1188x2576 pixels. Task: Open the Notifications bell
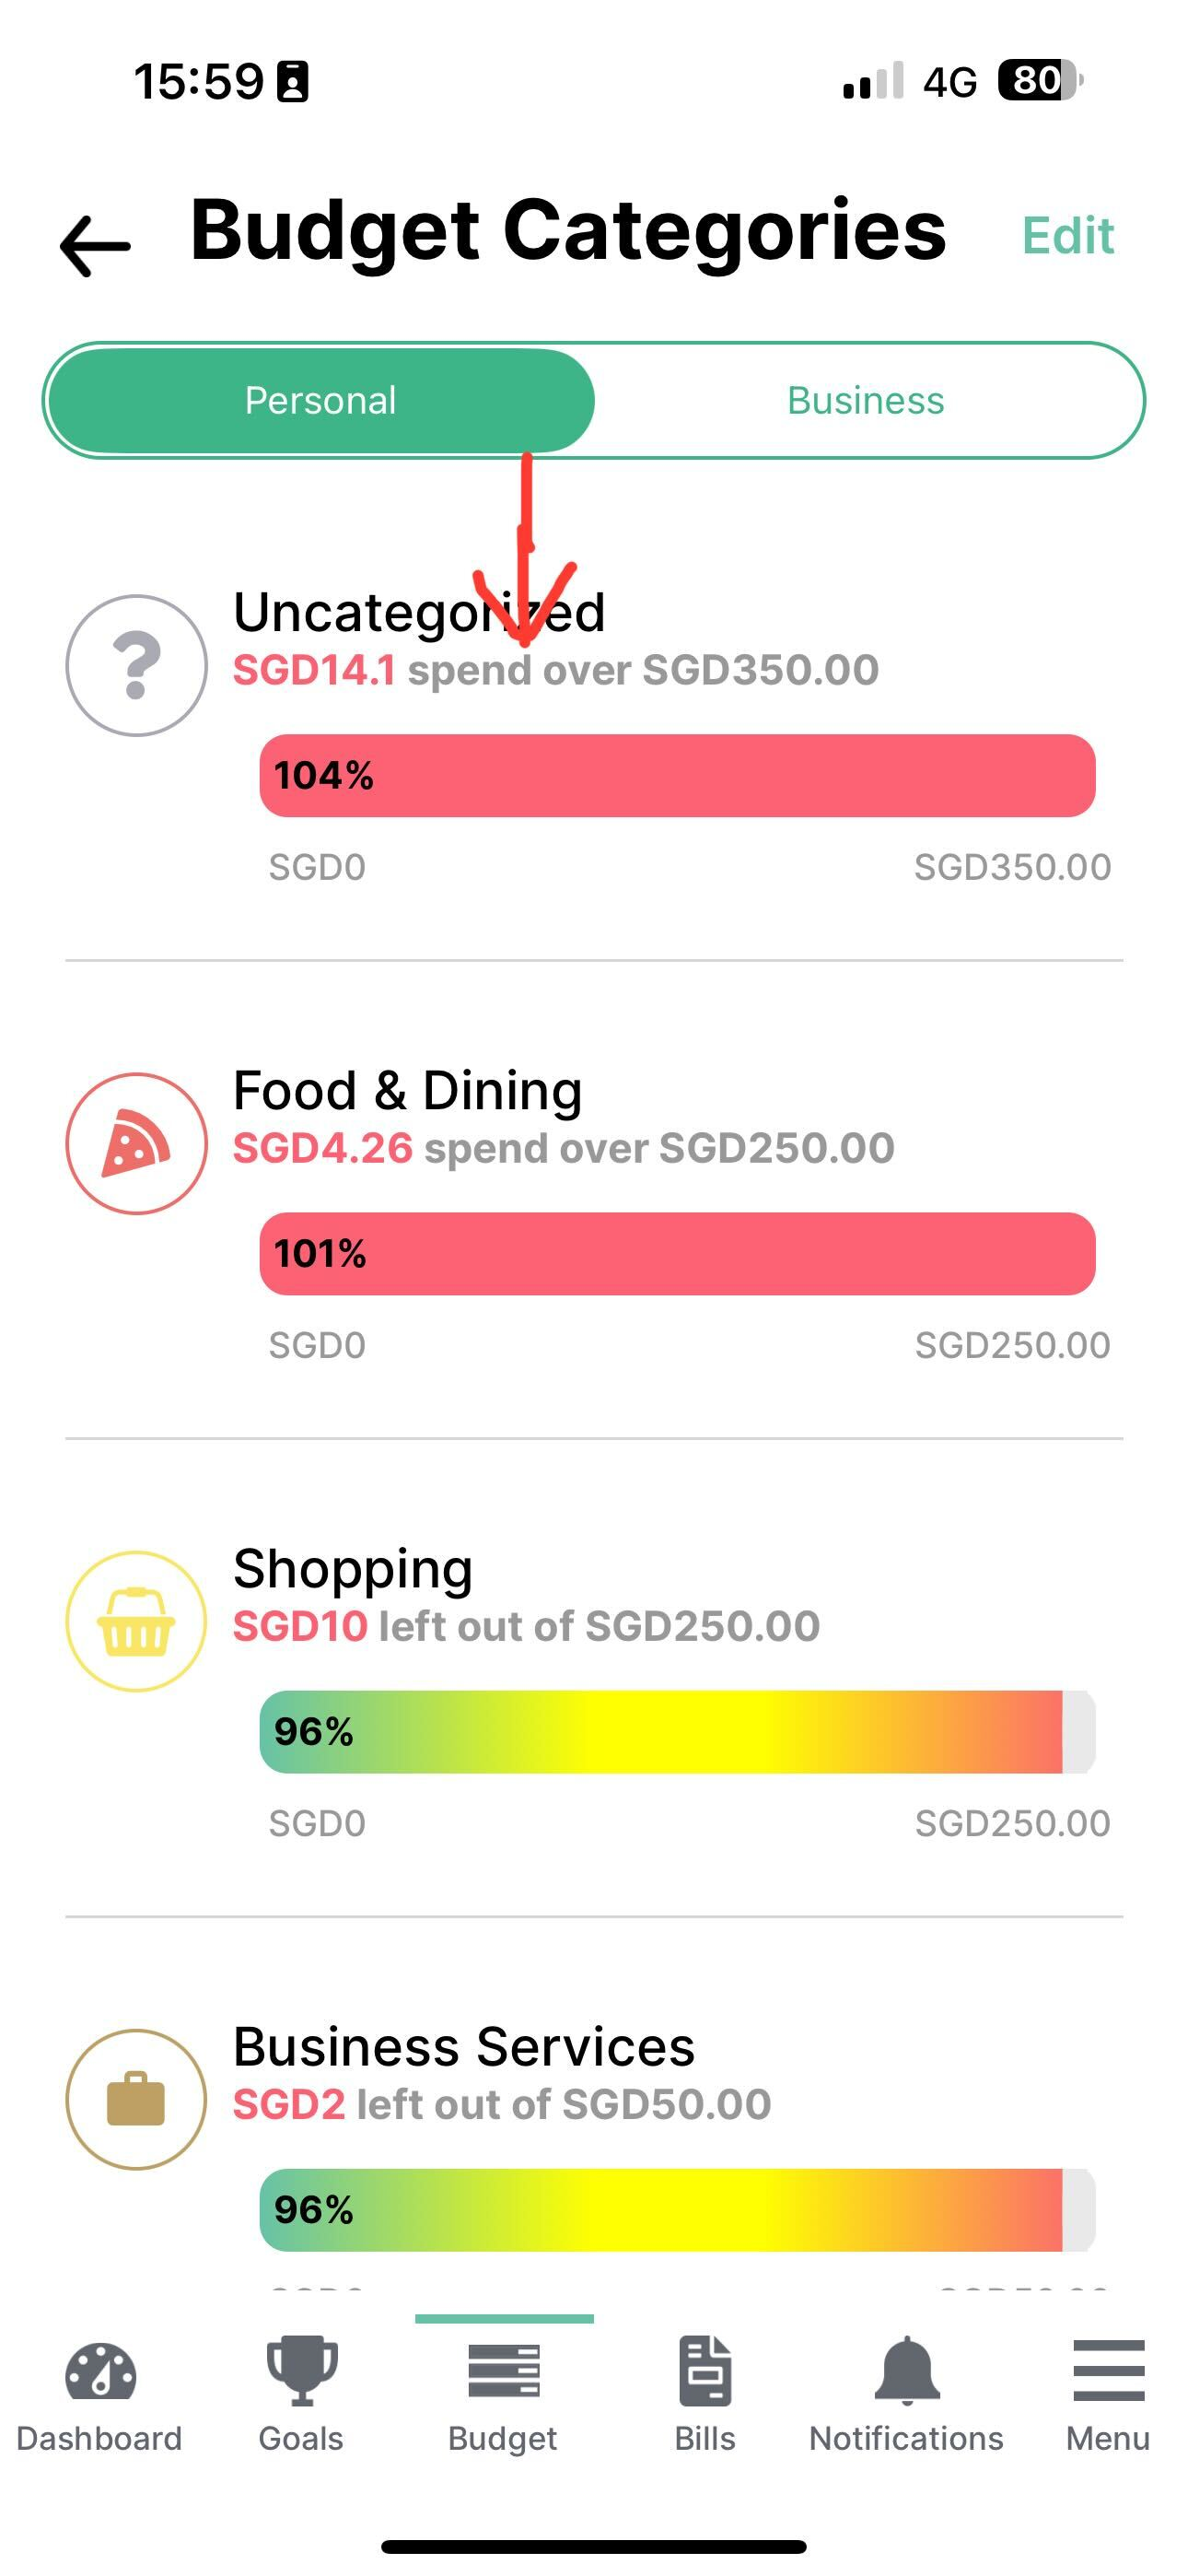pos(906,2394)
